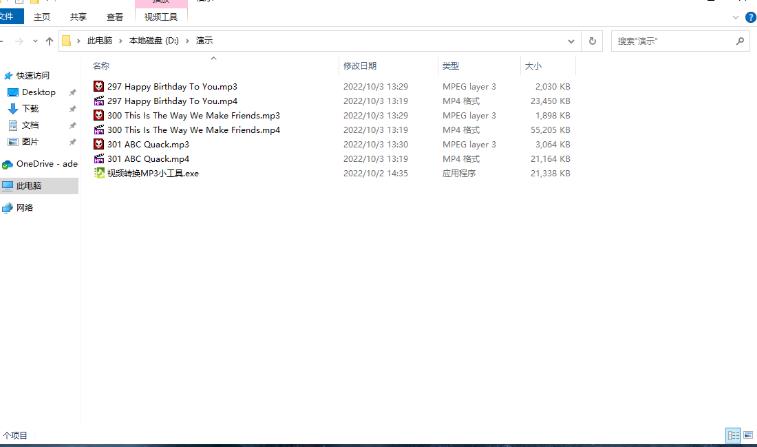Click the help question mark icon
The width and height of the screenshot is (757, 447).
[x=750, y=17]
